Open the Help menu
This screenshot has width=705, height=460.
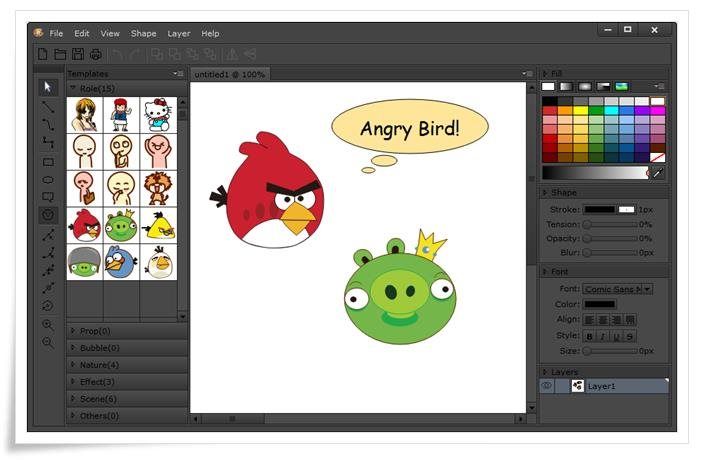pyautogui.click(x=210, y=33)
